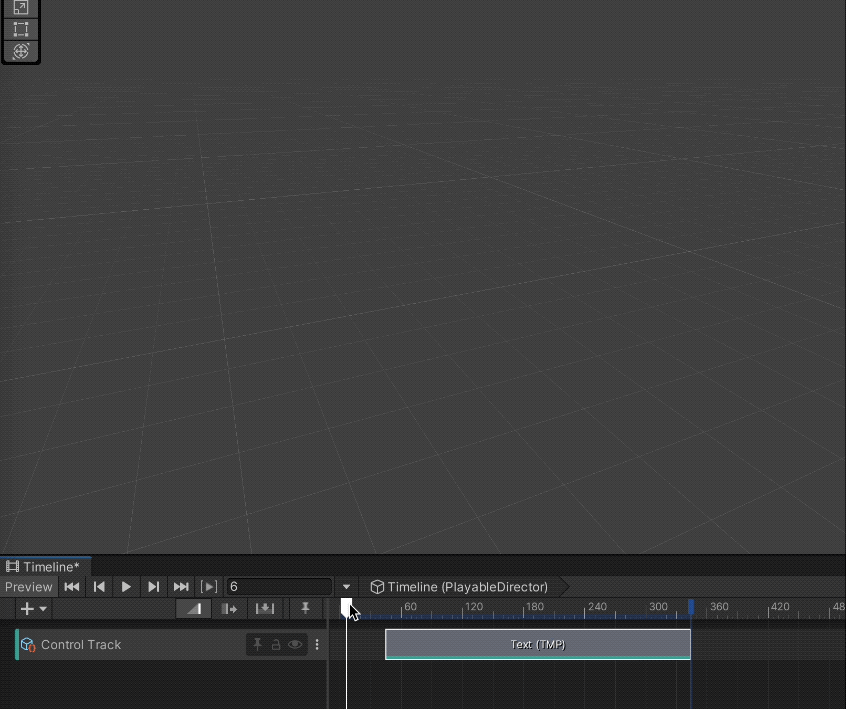Step forward to the next frame

pyautogui.click(x=153, y=587)
